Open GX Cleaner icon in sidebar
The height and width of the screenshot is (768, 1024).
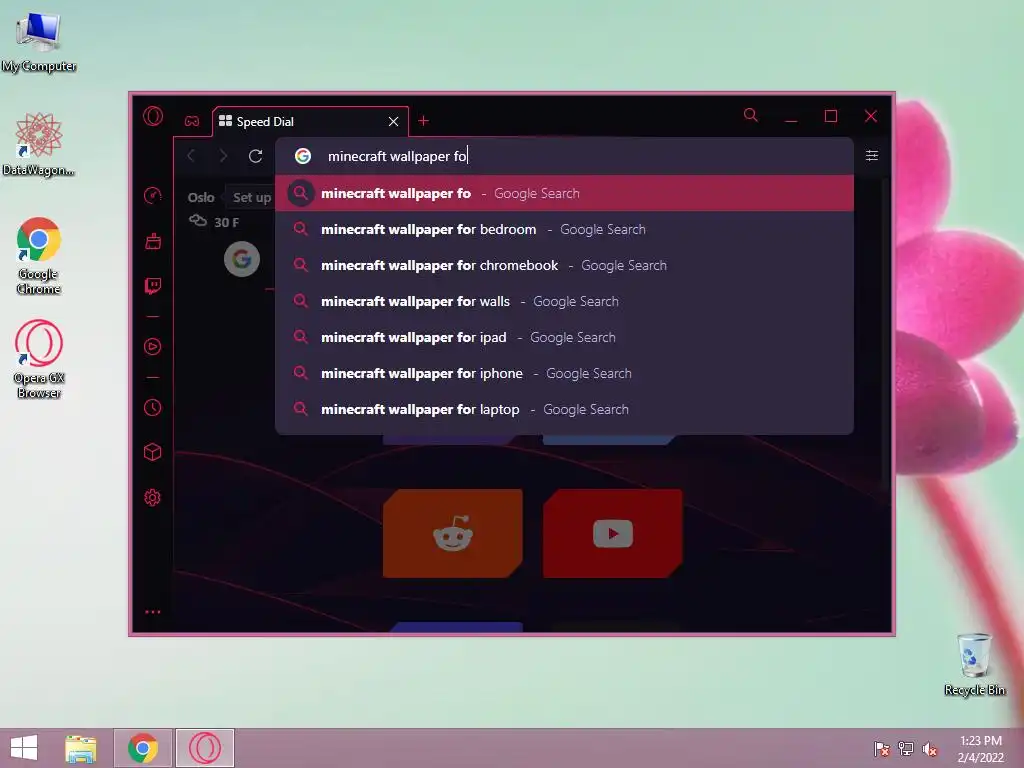[153, 241]
